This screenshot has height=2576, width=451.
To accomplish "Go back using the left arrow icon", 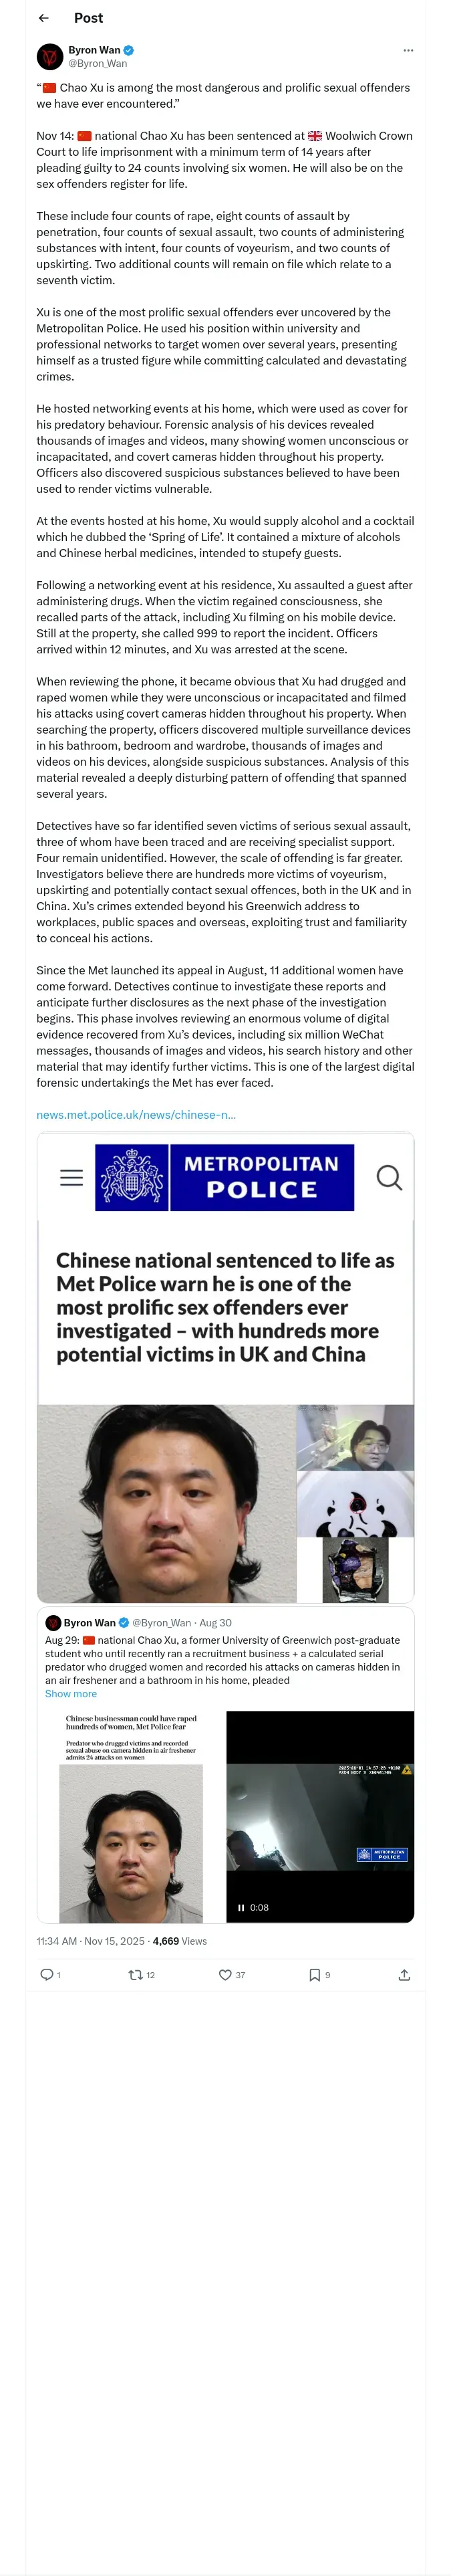I will [x=43, y=18].
